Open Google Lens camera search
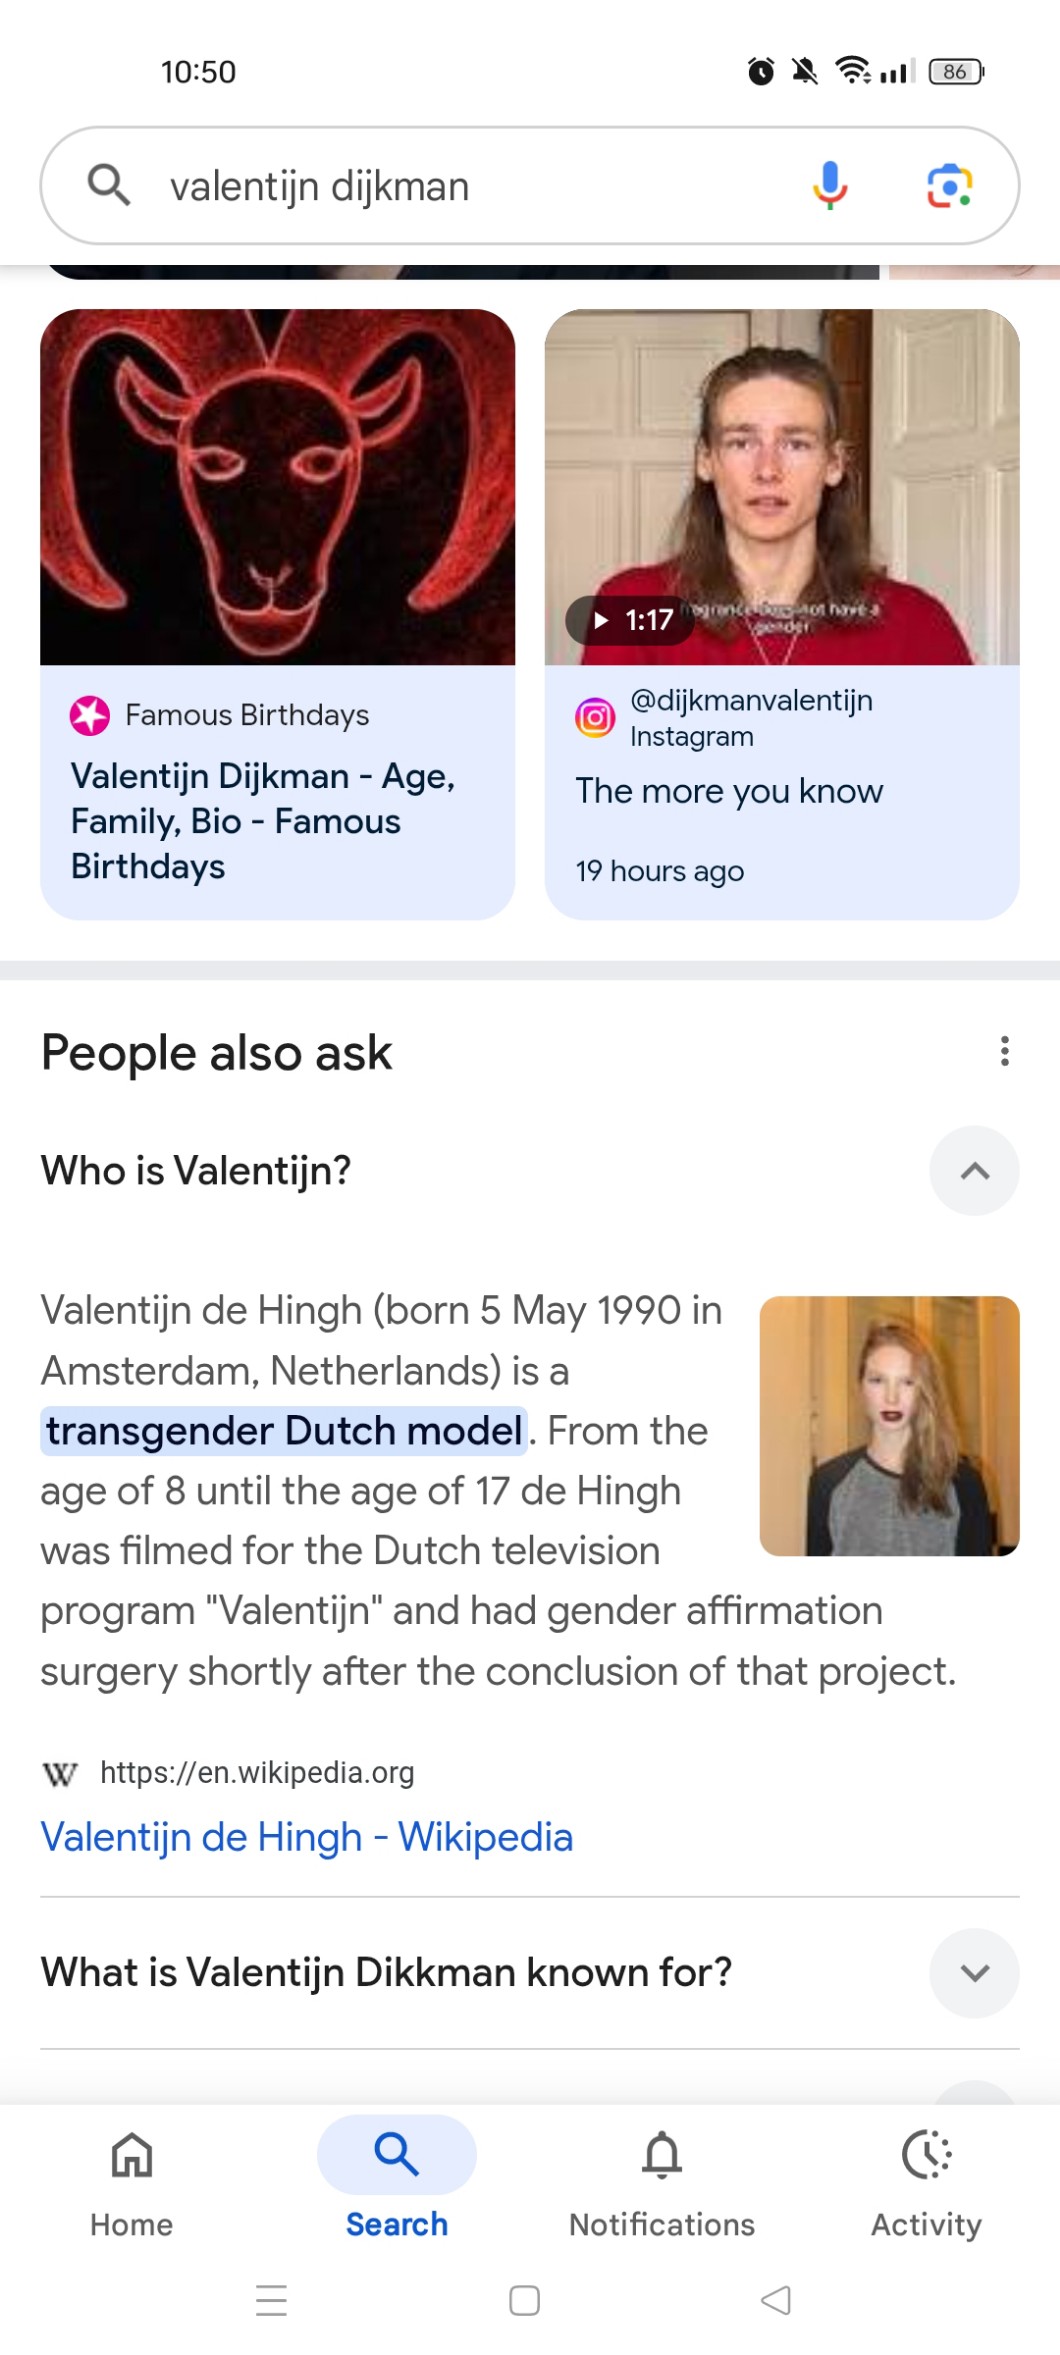This screenshot has height=2355, width=1060. (x=949, y=186)
